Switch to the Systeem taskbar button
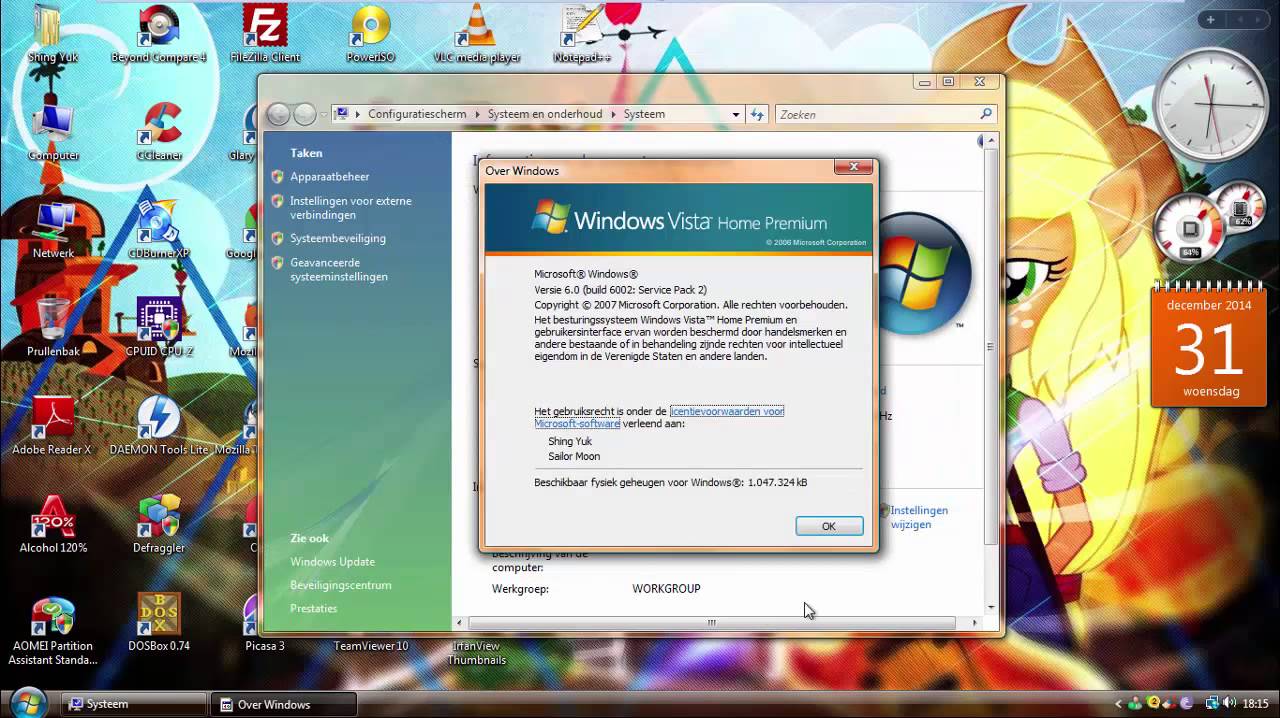Screen dimensions: 1280x718 134,704
